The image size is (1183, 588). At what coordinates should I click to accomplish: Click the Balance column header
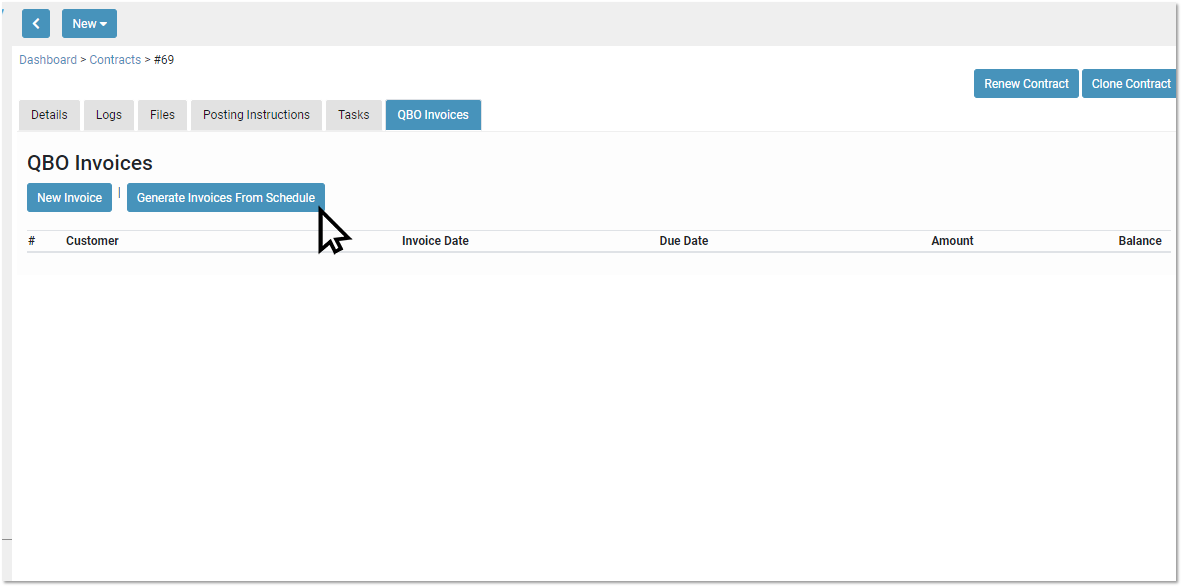coord(1139,241)
